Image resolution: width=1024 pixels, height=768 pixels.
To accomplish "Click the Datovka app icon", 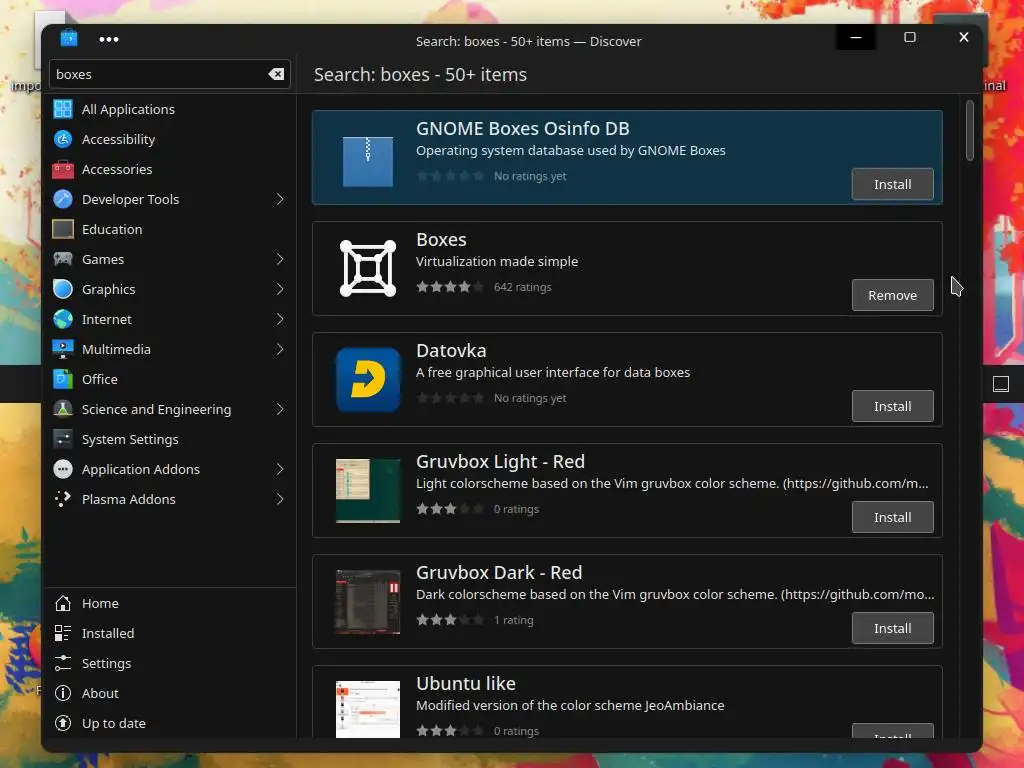I will tap(368, 379).
